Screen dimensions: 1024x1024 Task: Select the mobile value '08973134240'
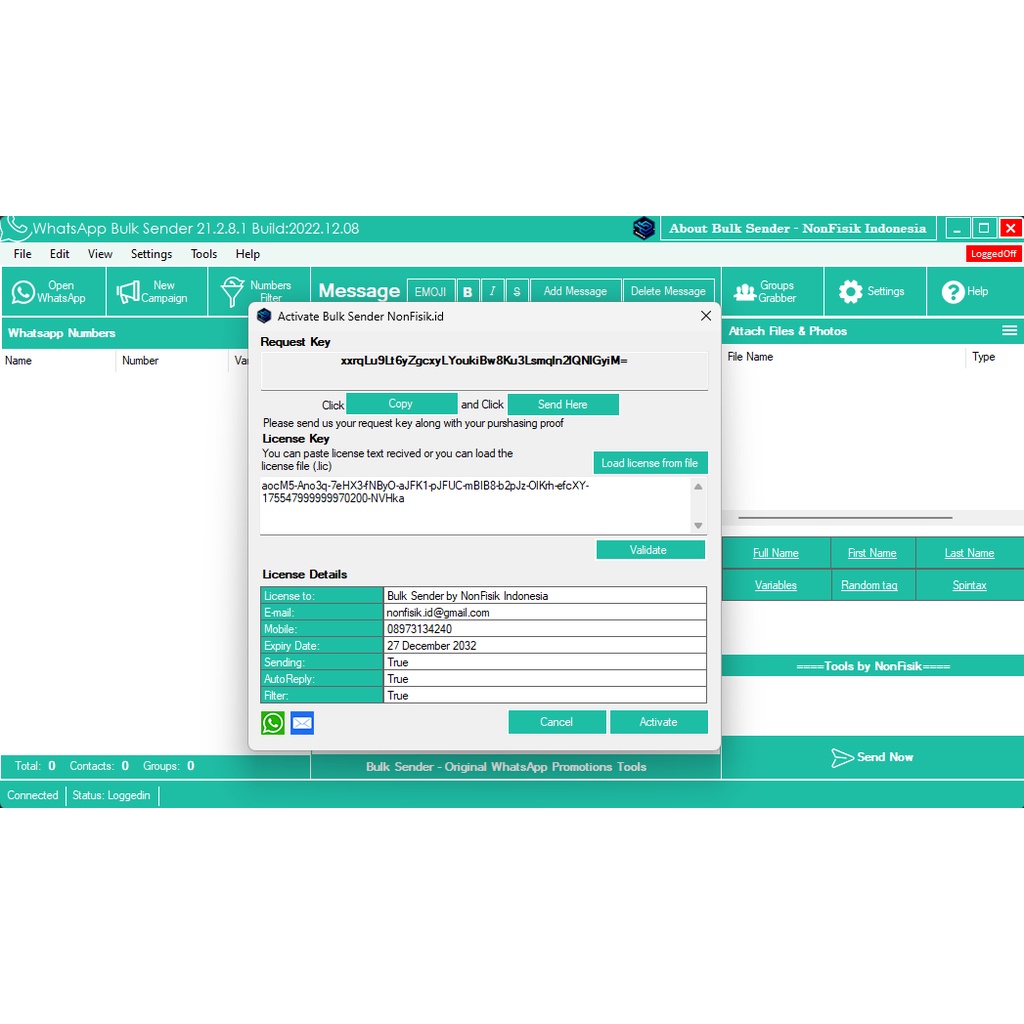pyautogui.click(x=545, y=629)
